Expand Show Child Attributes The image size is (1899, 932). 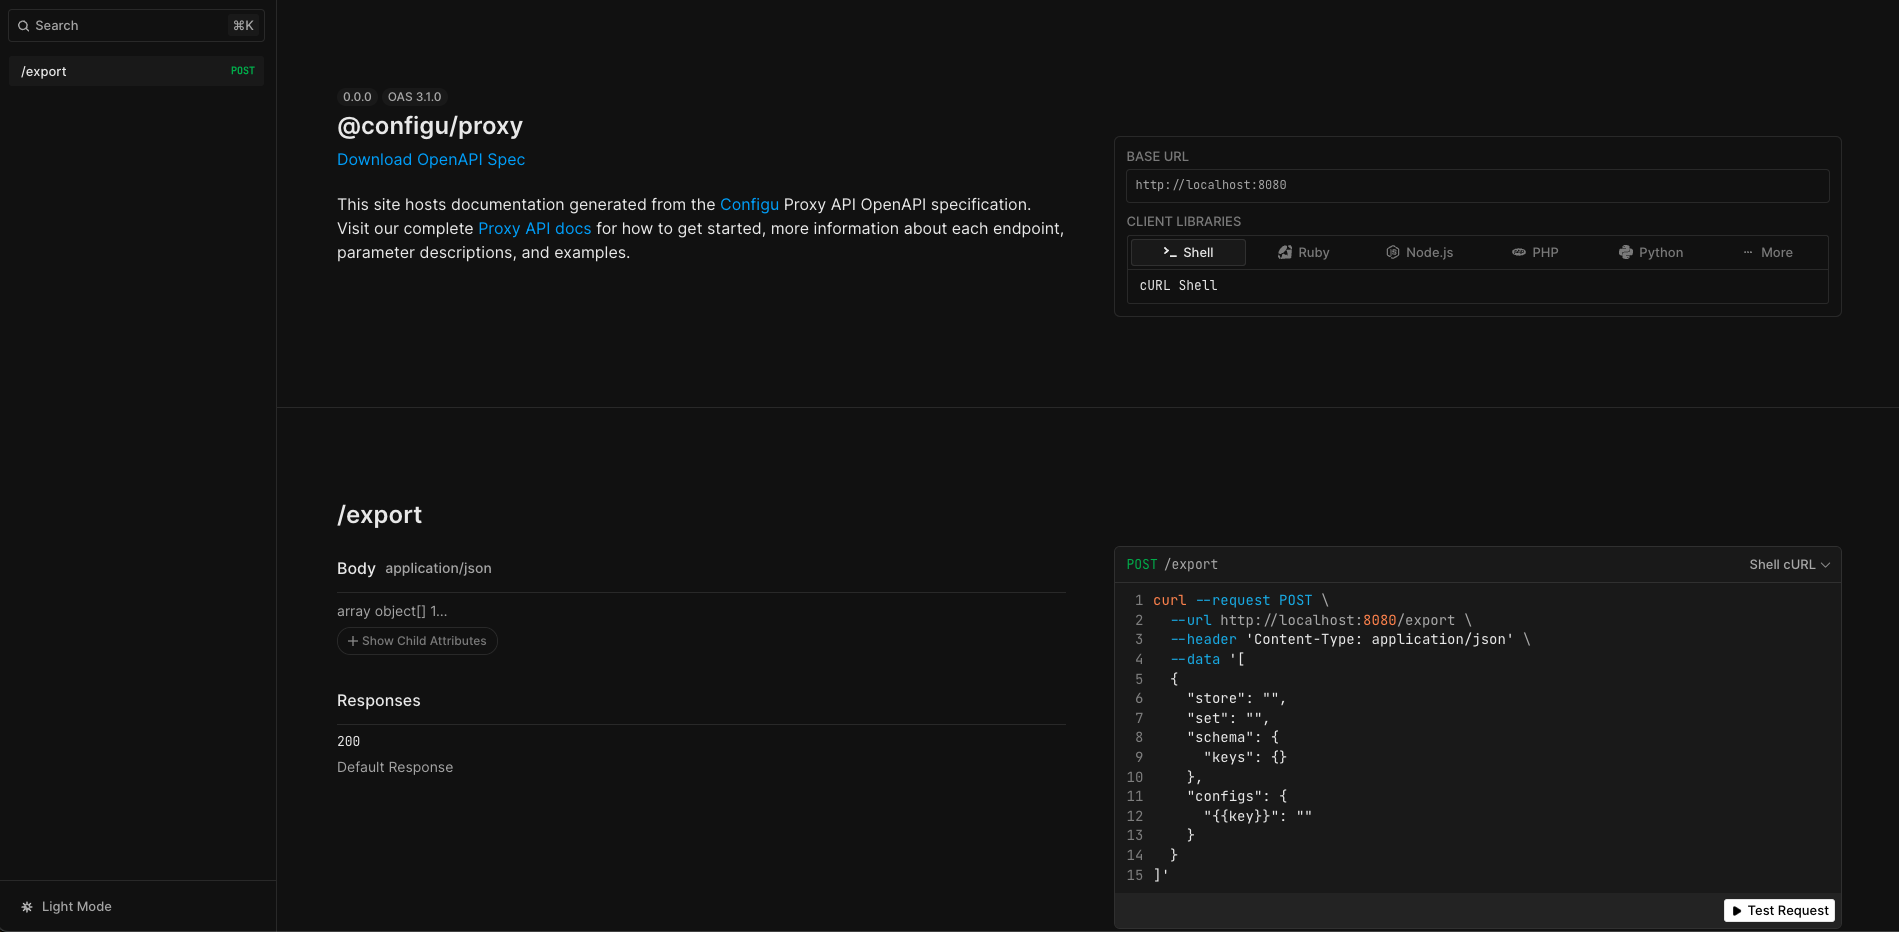(417, 641)
